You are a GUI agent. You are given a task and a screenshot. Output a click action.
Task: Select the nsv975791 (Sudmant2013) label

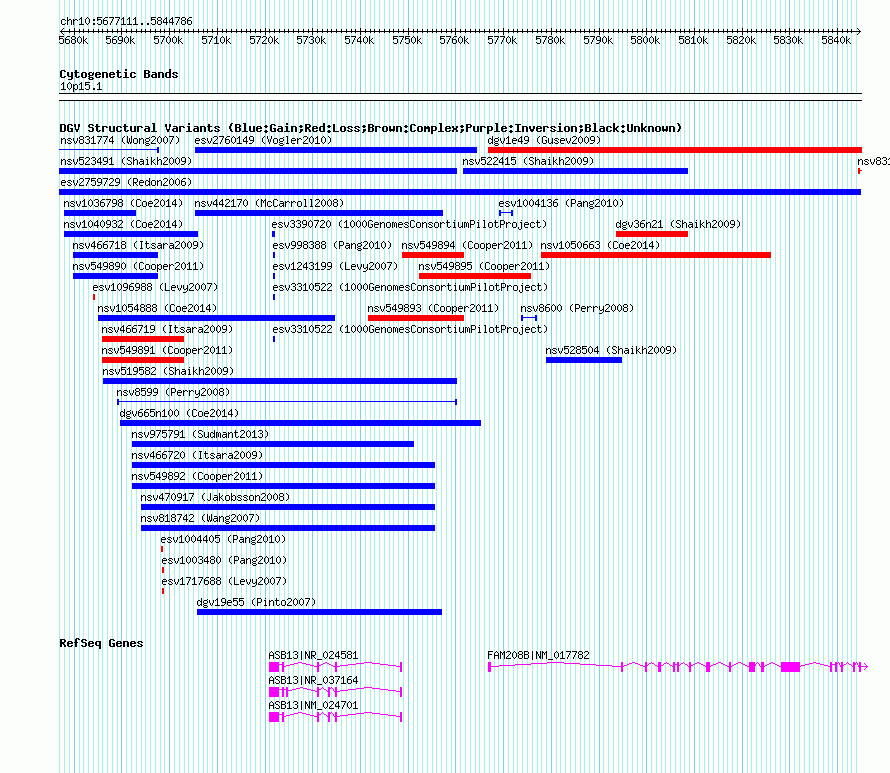tap(200, 434)
